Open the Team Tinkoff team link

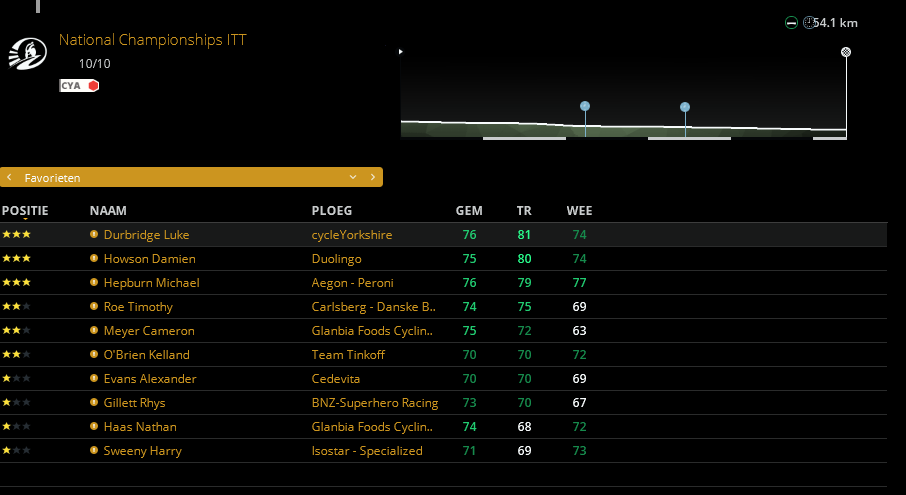(x=349, y=355)
